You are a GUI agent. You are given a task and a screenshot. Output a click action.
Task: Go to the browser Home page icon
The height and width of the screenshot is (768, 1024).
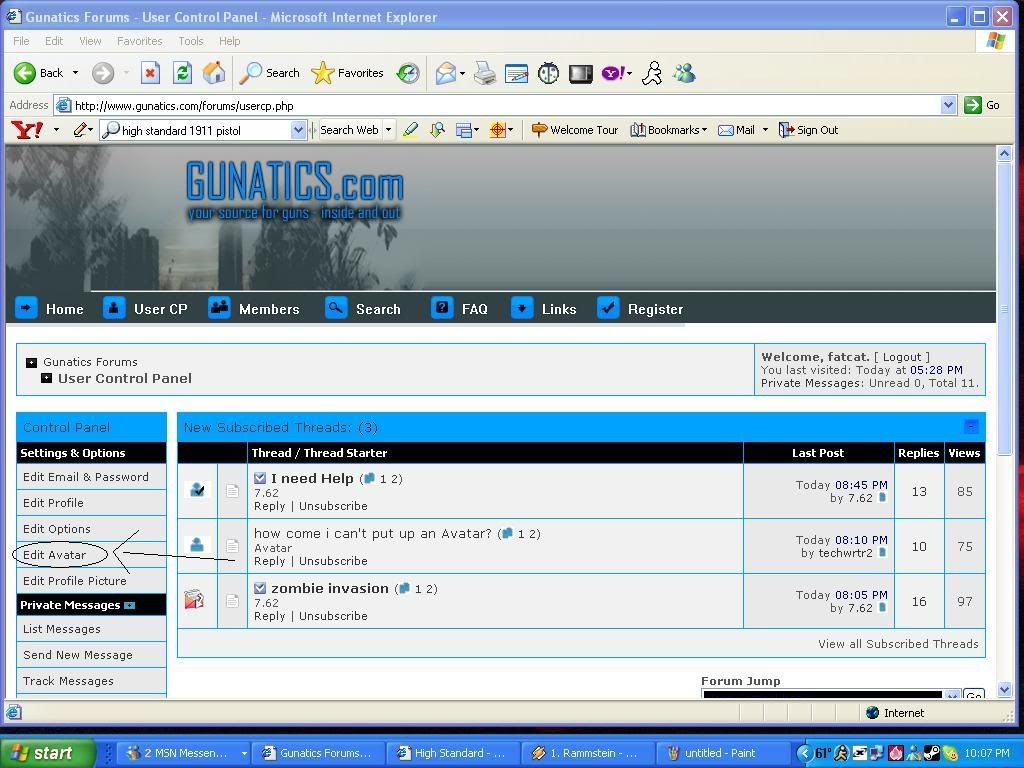(x=214, y=73)
